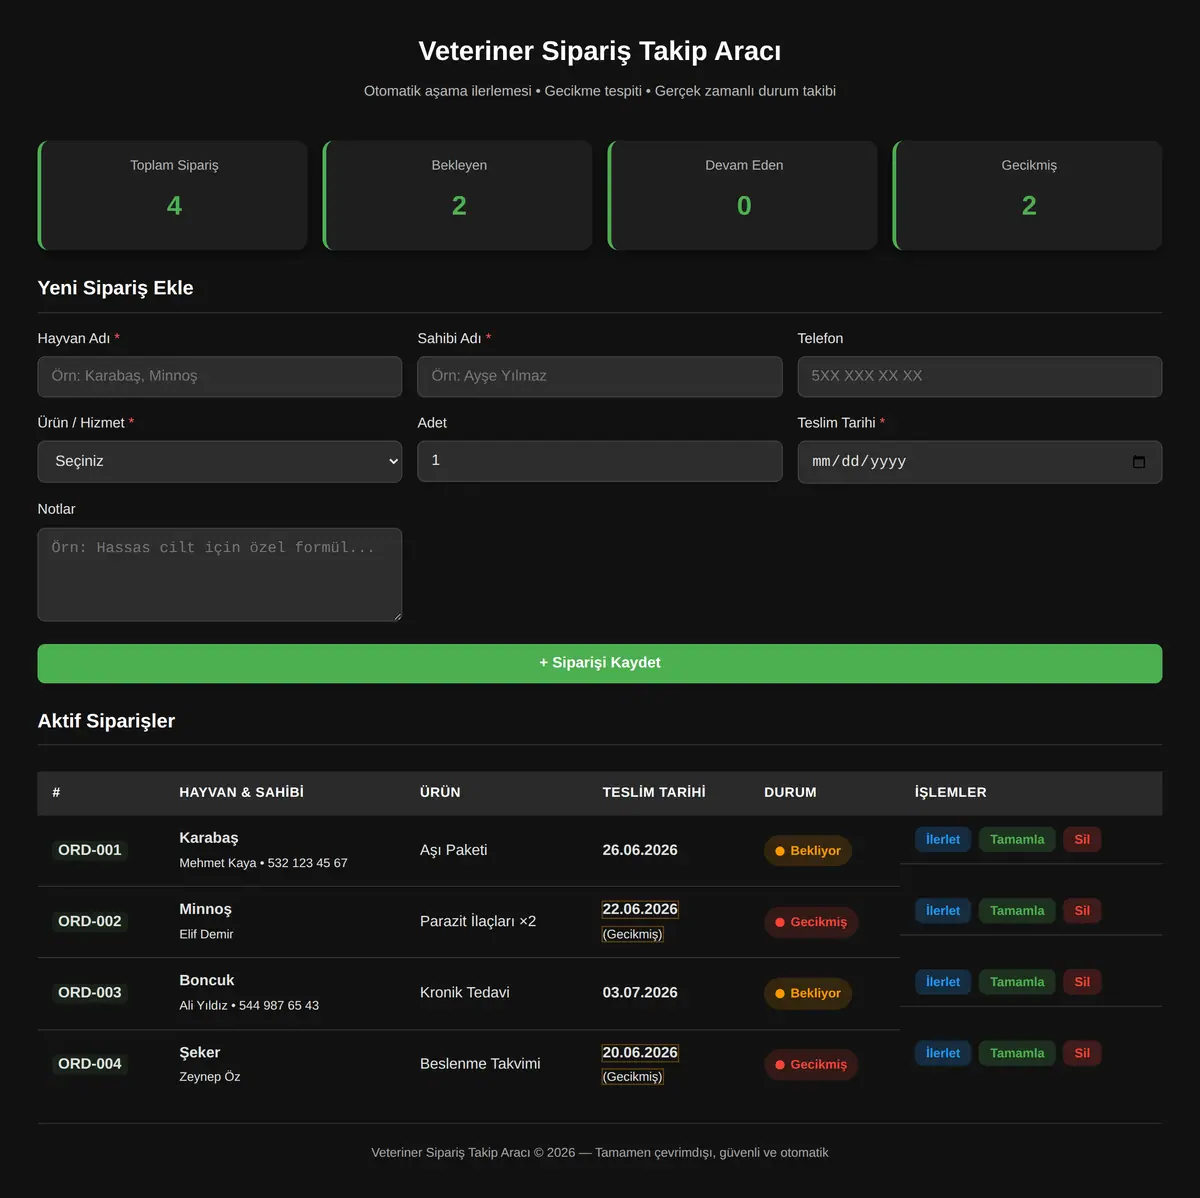Remove order ORD-004 with Sil
The width and height of the screenshot is (1200, 1198).
1082,1053
